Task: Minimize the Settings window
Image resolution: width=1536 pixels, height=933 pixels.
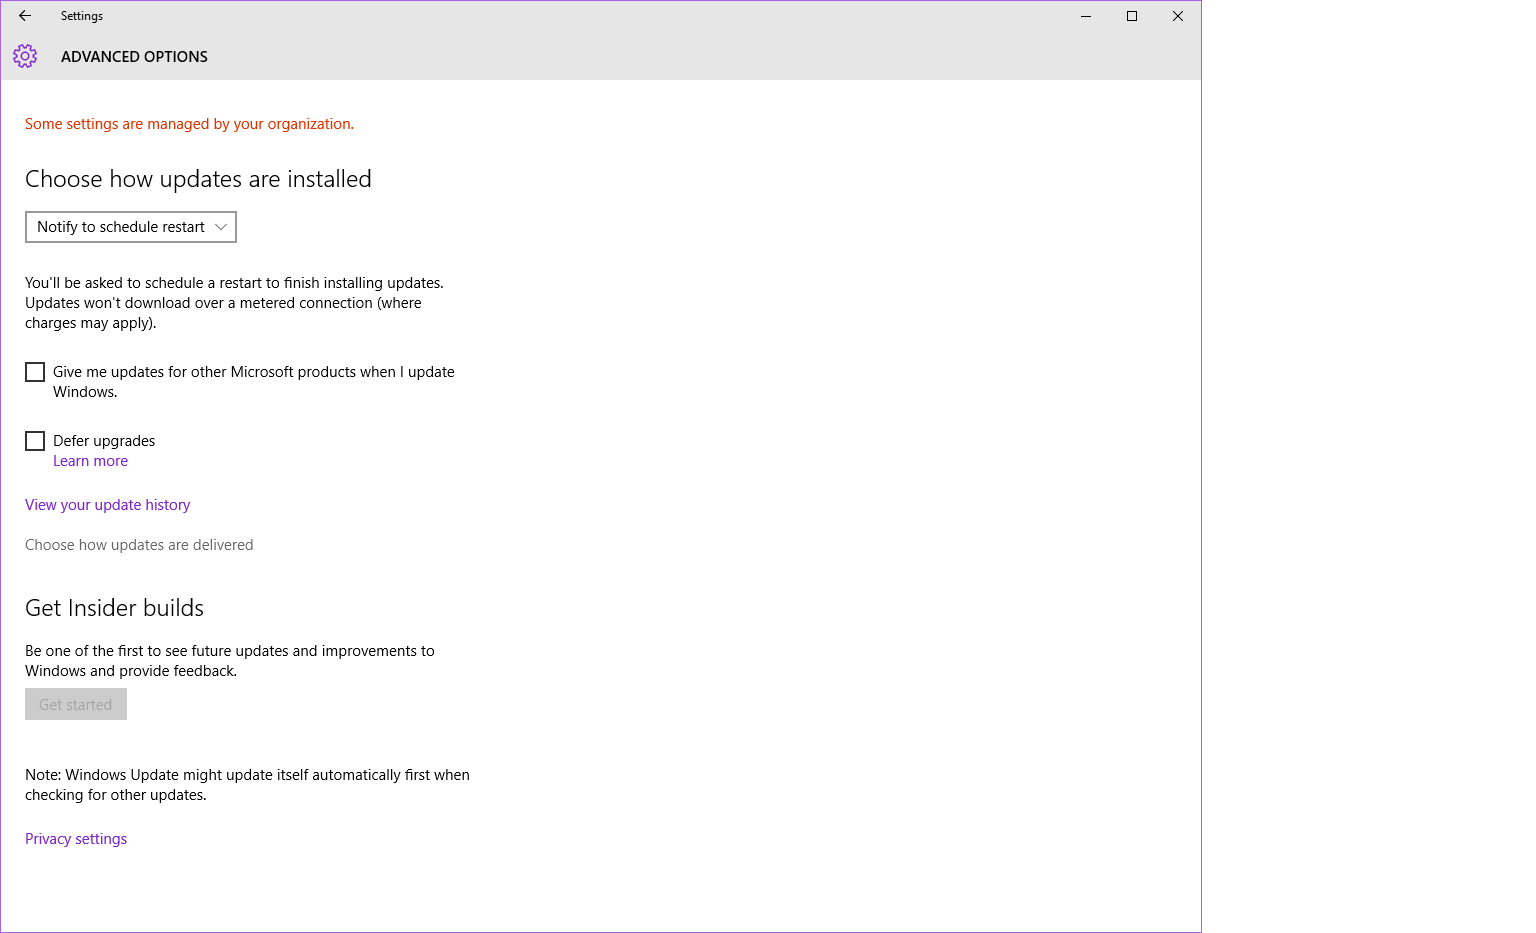Action: [1086, 16]
